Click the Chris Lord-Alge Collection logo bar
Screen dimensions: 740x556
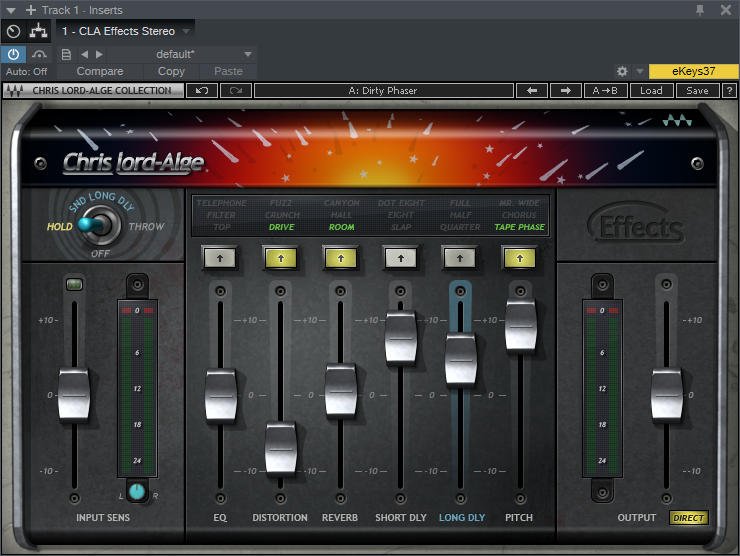[x=93, y=90]
